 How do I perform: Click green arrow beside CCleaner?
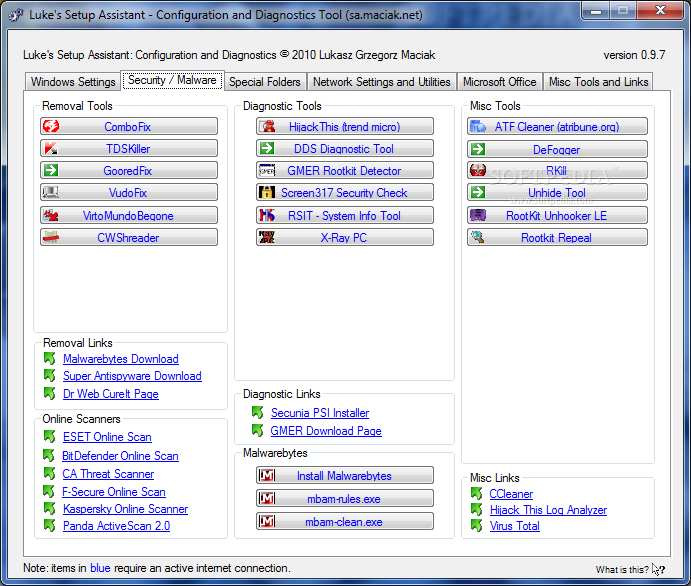tap(476, 493)
